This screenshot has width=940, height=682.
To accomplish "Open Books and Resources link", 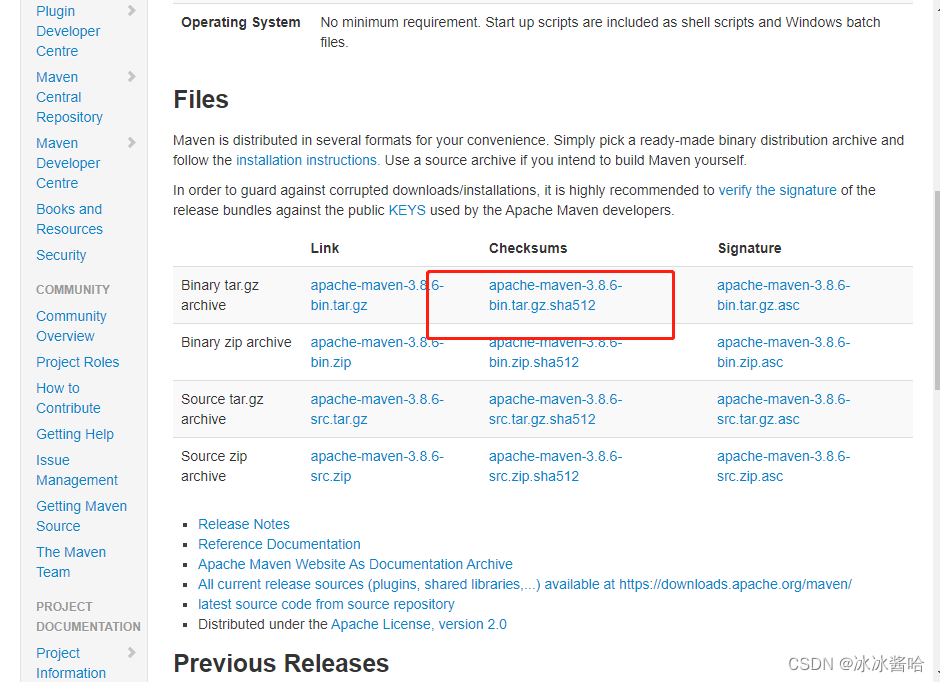I will point(69,219).
